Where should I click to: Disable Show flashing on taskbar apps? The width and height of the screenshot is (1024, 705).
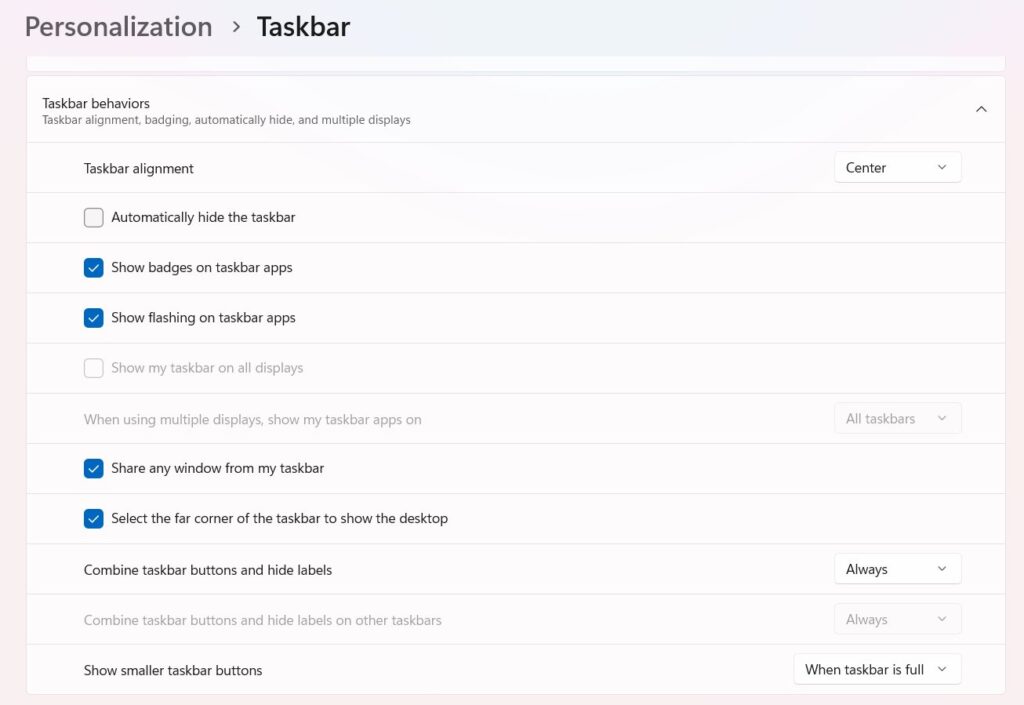coord(93,317)
